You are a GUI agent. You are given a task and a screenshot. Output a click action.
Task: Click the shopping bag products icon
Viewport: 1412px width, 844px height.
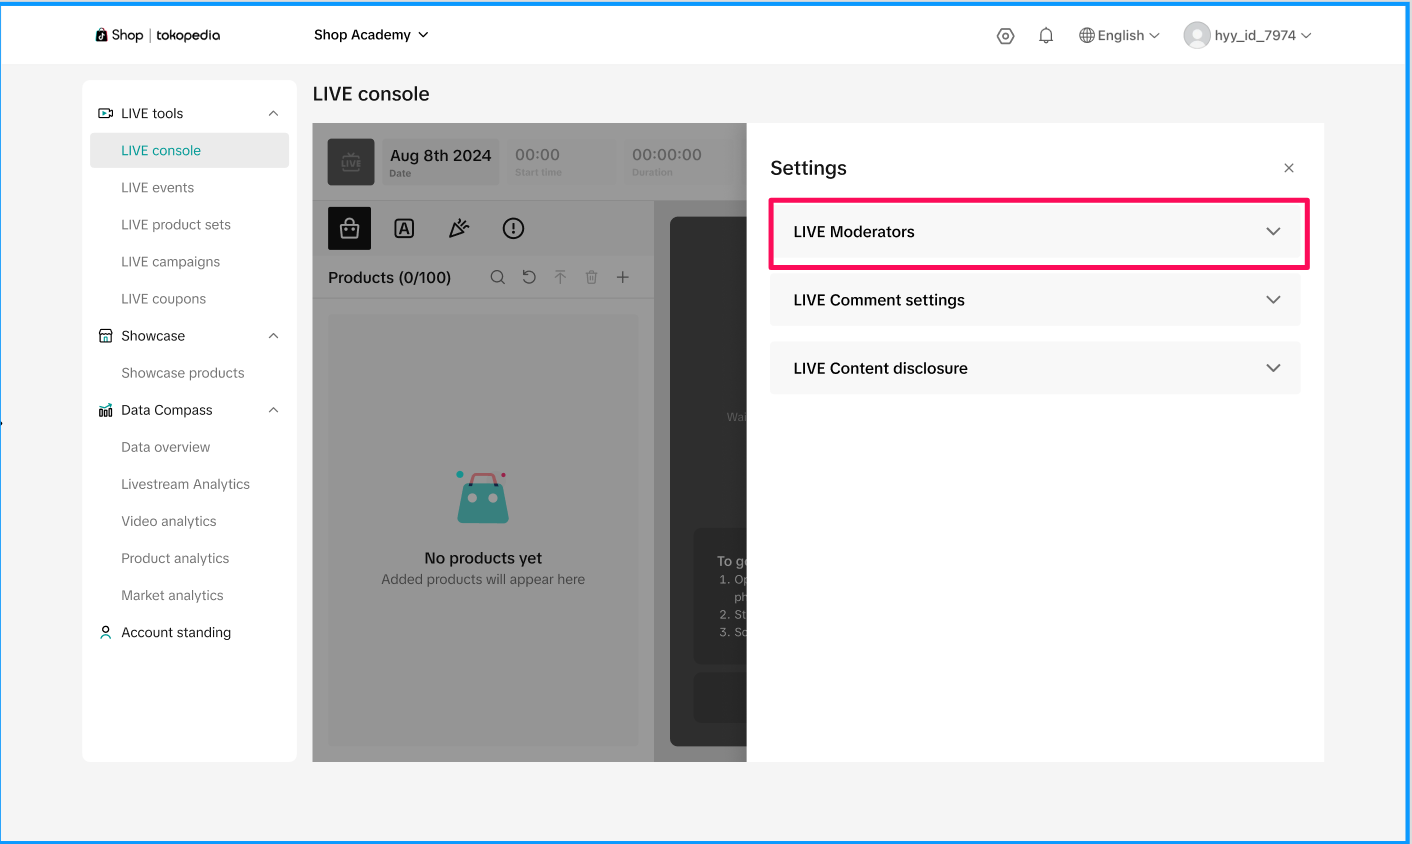(x=349, y=229)
